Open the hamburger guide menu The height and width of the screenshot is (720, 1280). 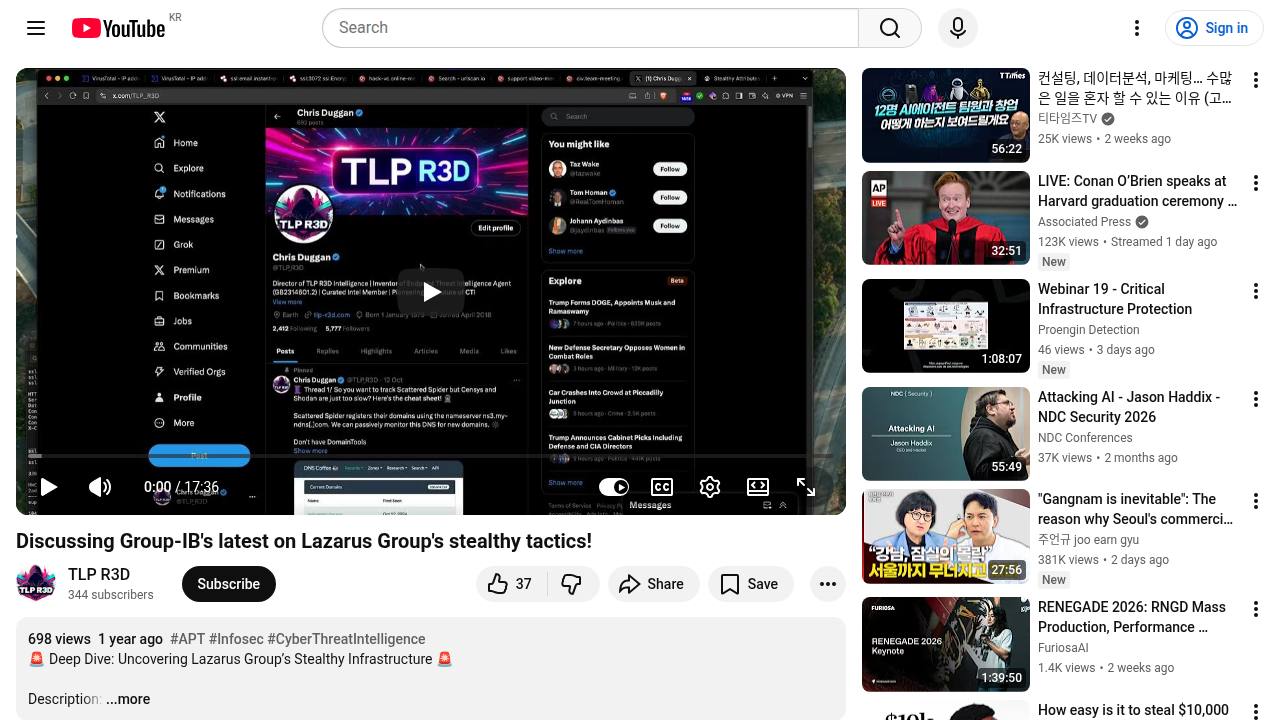[36, 28]
